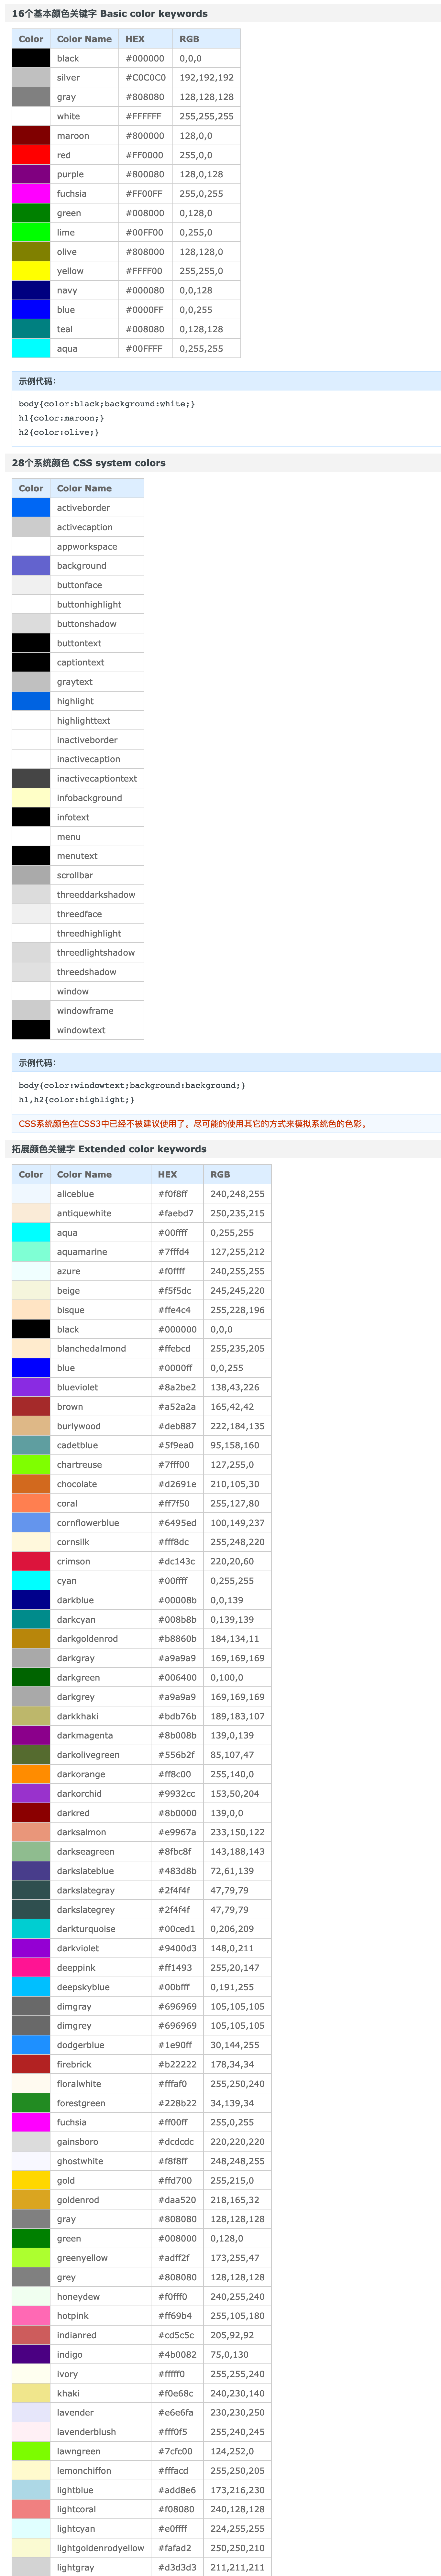Click the activeborder blue swatch

(31, 508)
